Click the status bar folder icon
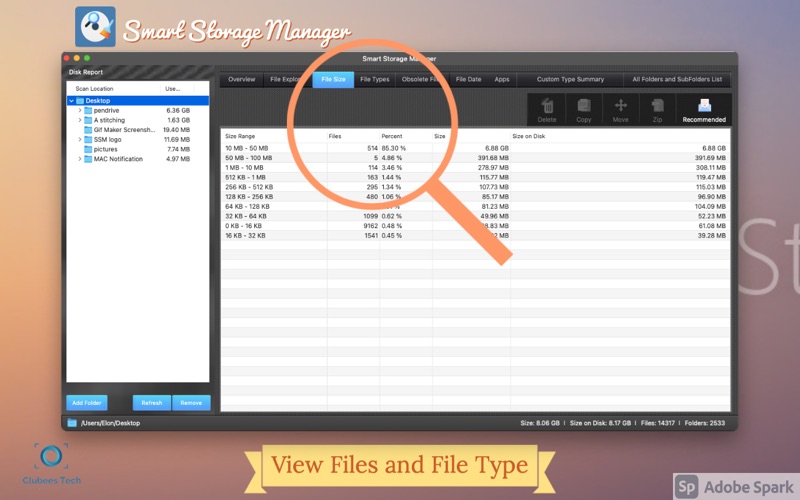The image size is (800, 500). click(x=72, y=423)
